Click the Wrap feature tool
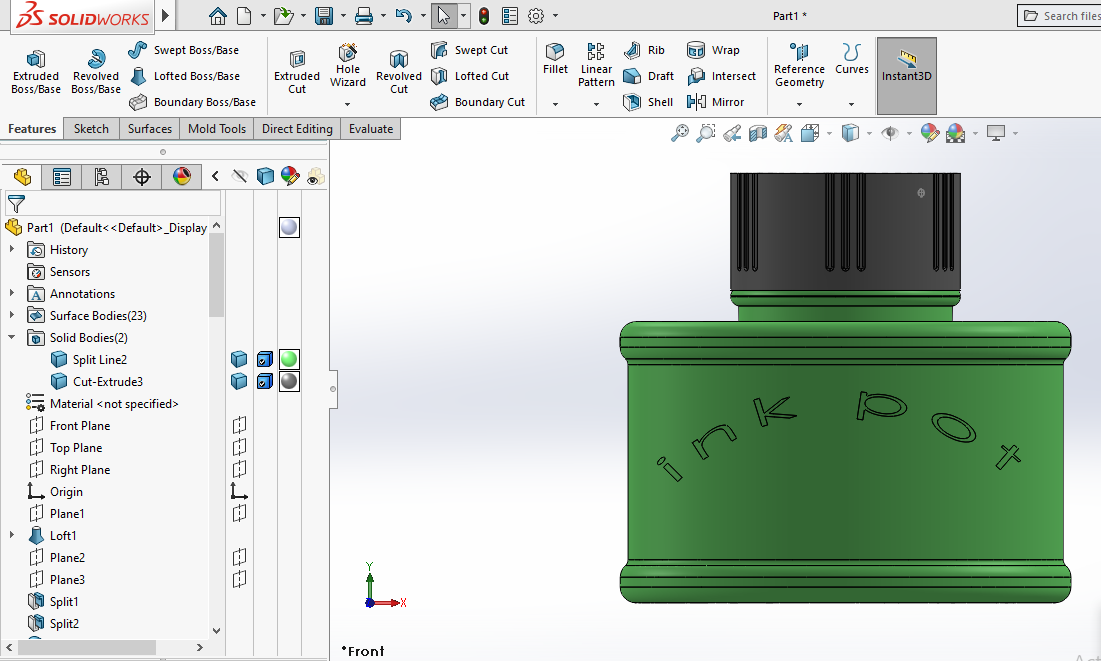Image resolution: width=1101 pixels, height=661 pixels. [x=713, y=50]
